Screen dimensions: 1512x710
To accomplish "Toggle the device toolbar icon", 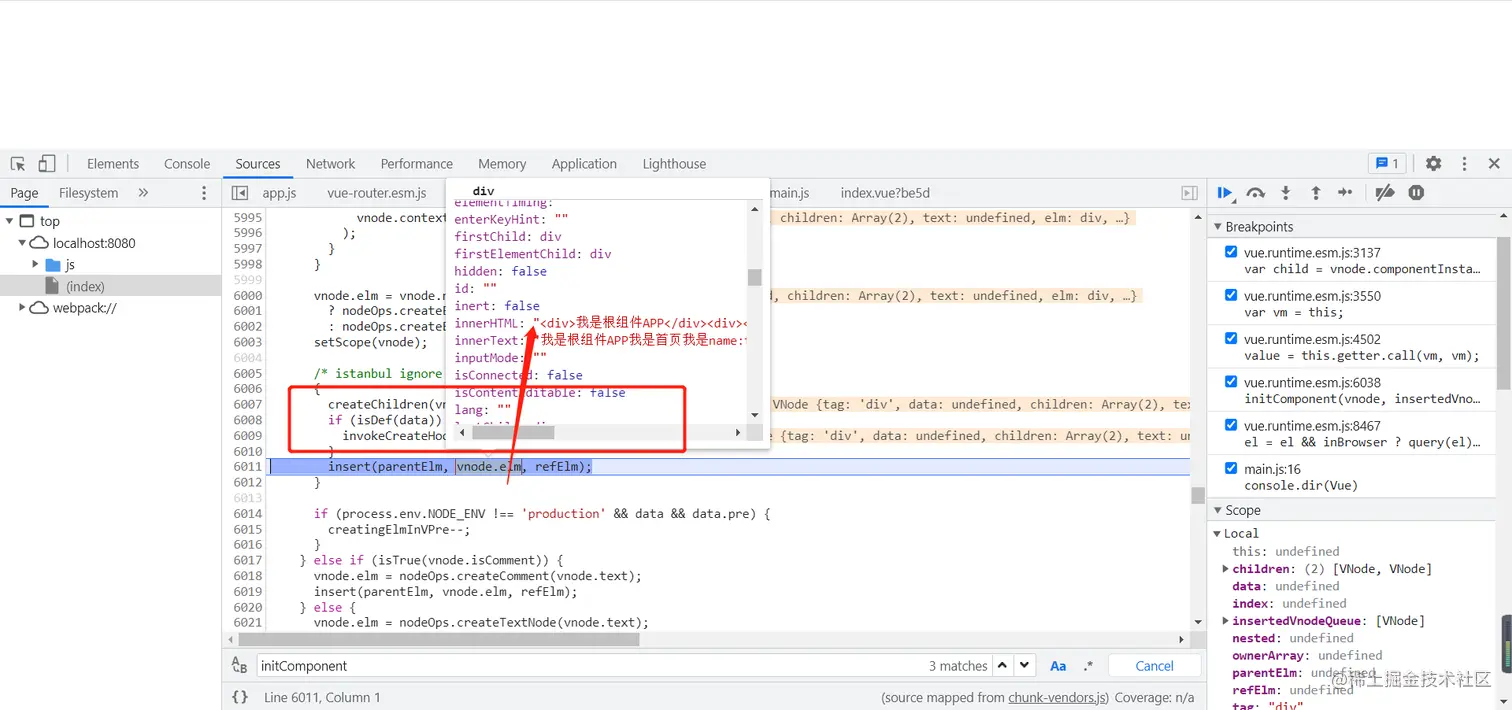I will pyautogui.click(x=47, y=164).
